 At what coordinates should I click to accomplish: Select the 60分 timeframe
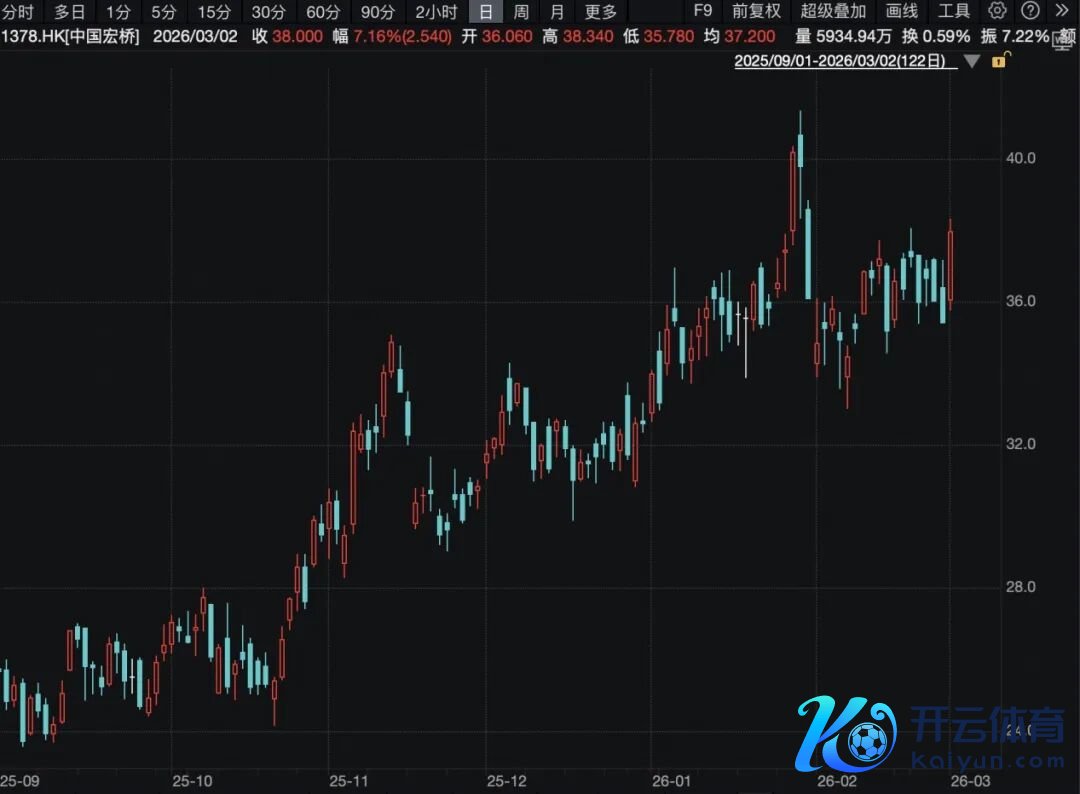(x=322, y=12)
